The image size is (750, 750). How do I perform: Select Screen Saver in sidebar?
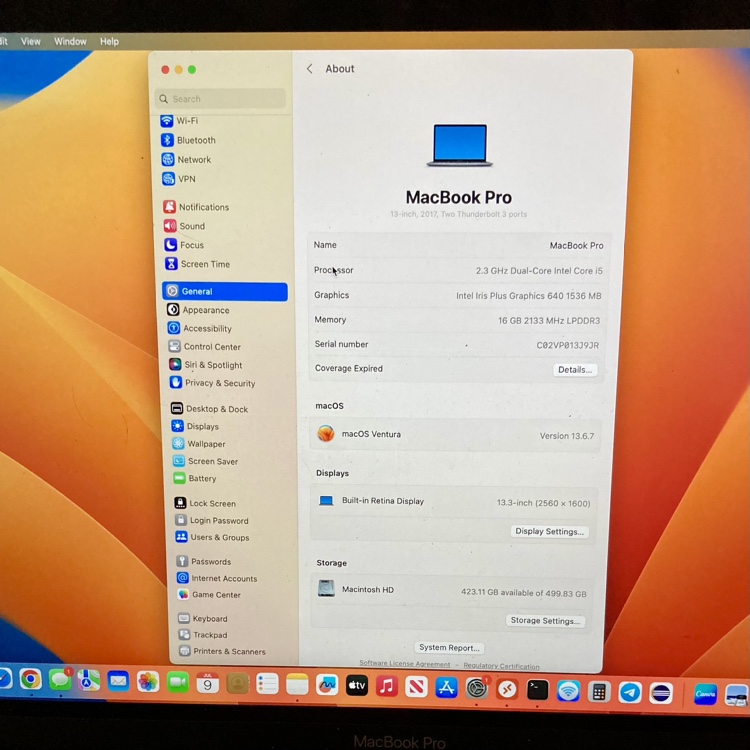tap(206, 461)
